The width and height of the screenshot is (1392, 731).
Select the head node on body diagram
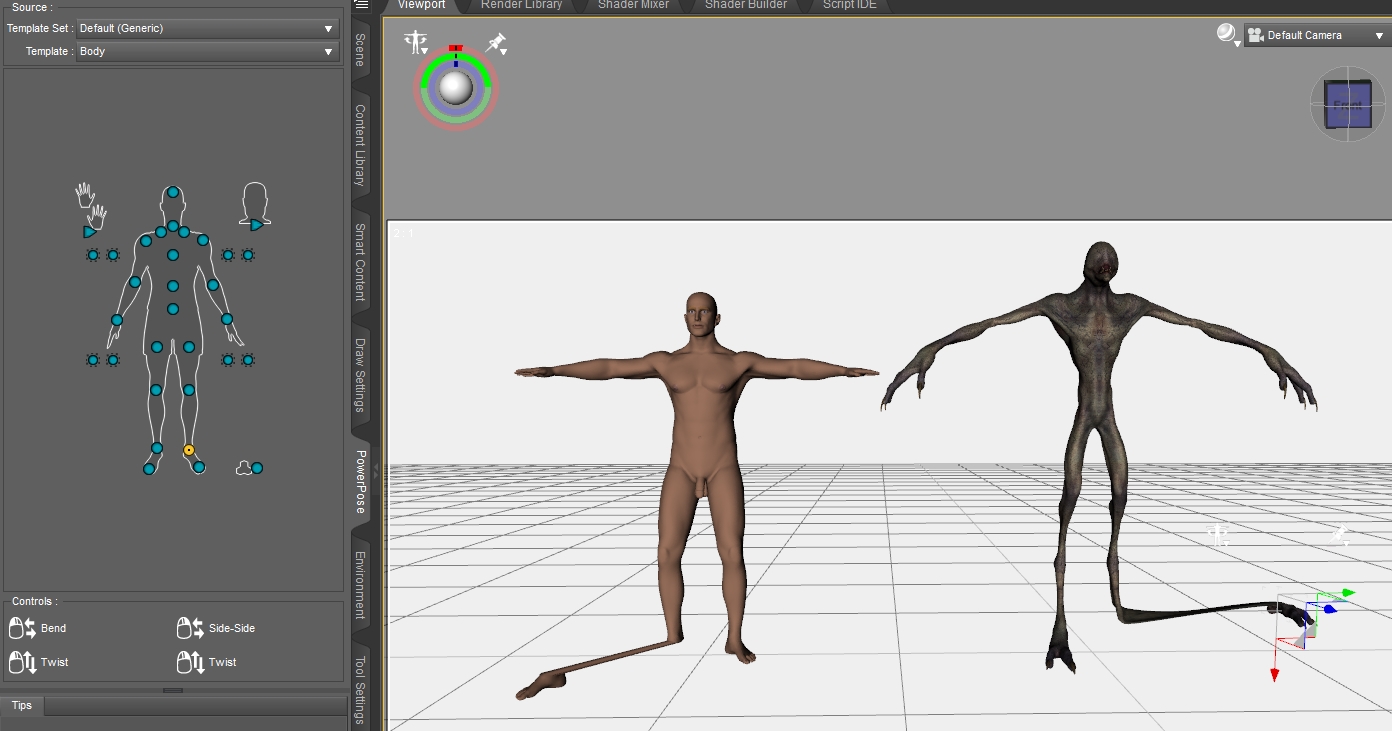click(173, 192)
